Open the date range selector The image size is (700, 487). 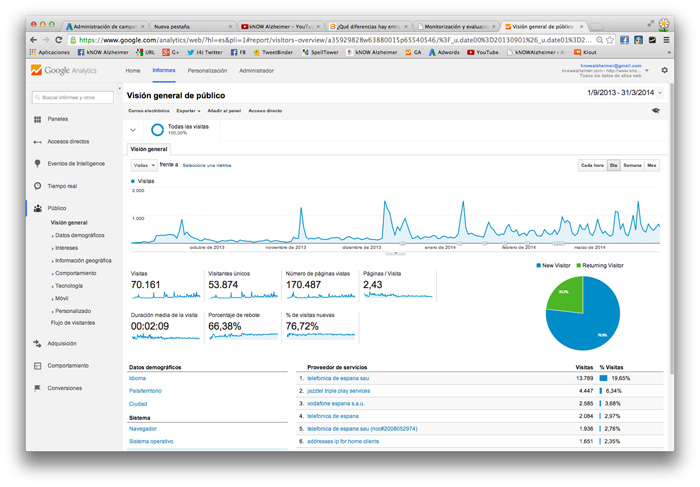tap(624, 93)
